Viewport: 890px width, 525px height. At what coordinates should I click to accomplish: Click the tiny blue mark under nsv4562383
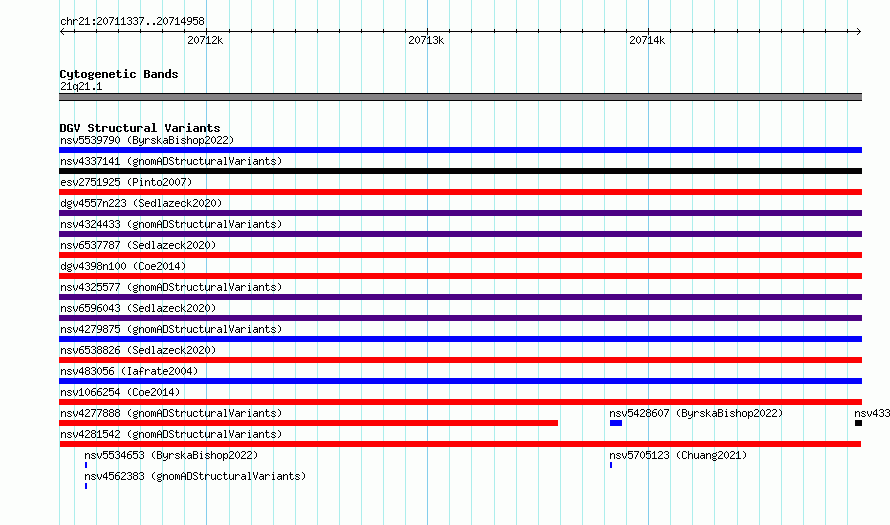point(86,486)
